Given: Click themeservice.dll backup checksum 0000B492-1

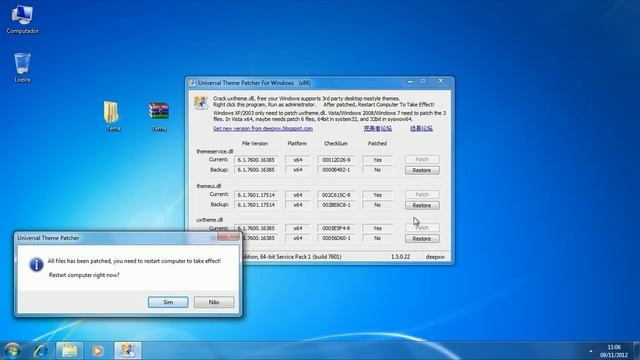Looking at the screenshot, I should 336,170.
